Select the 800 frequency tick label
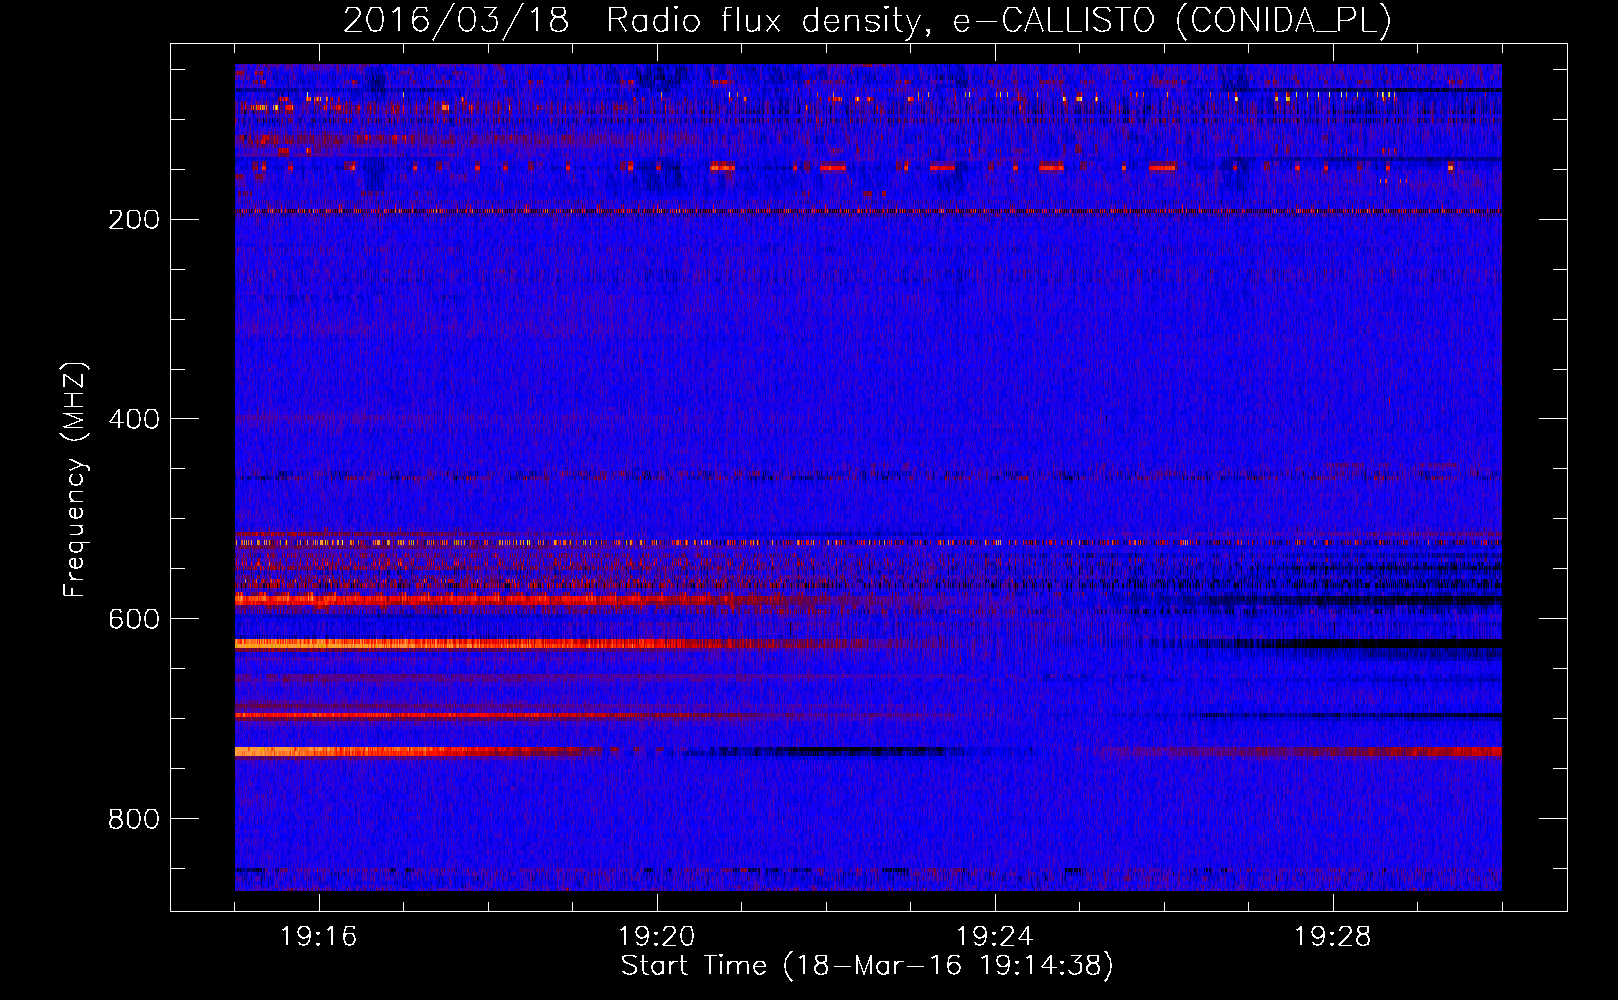 click(134, 819)
